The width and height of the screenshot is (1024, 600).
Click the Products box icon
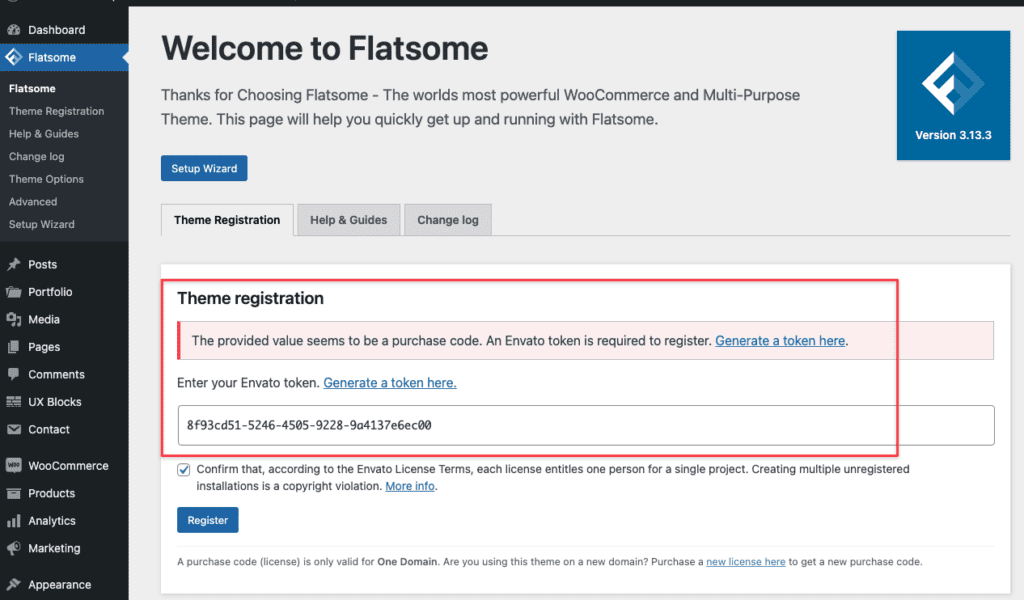(14, 493)
